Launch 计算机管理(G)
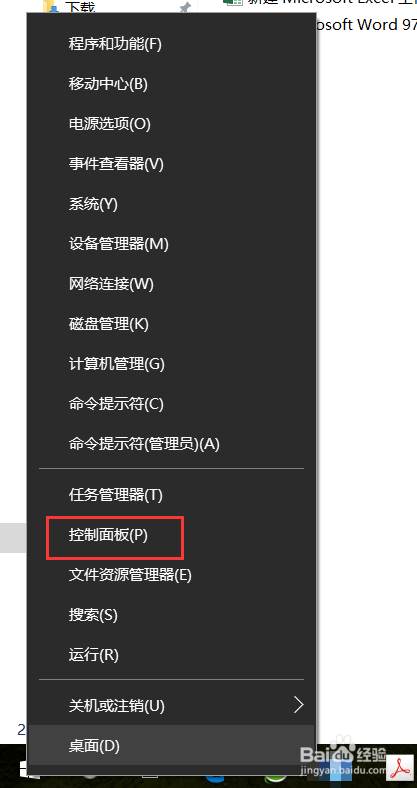This screenshot has height=788, width=417. pyautogui.click(x=172, y=364)
